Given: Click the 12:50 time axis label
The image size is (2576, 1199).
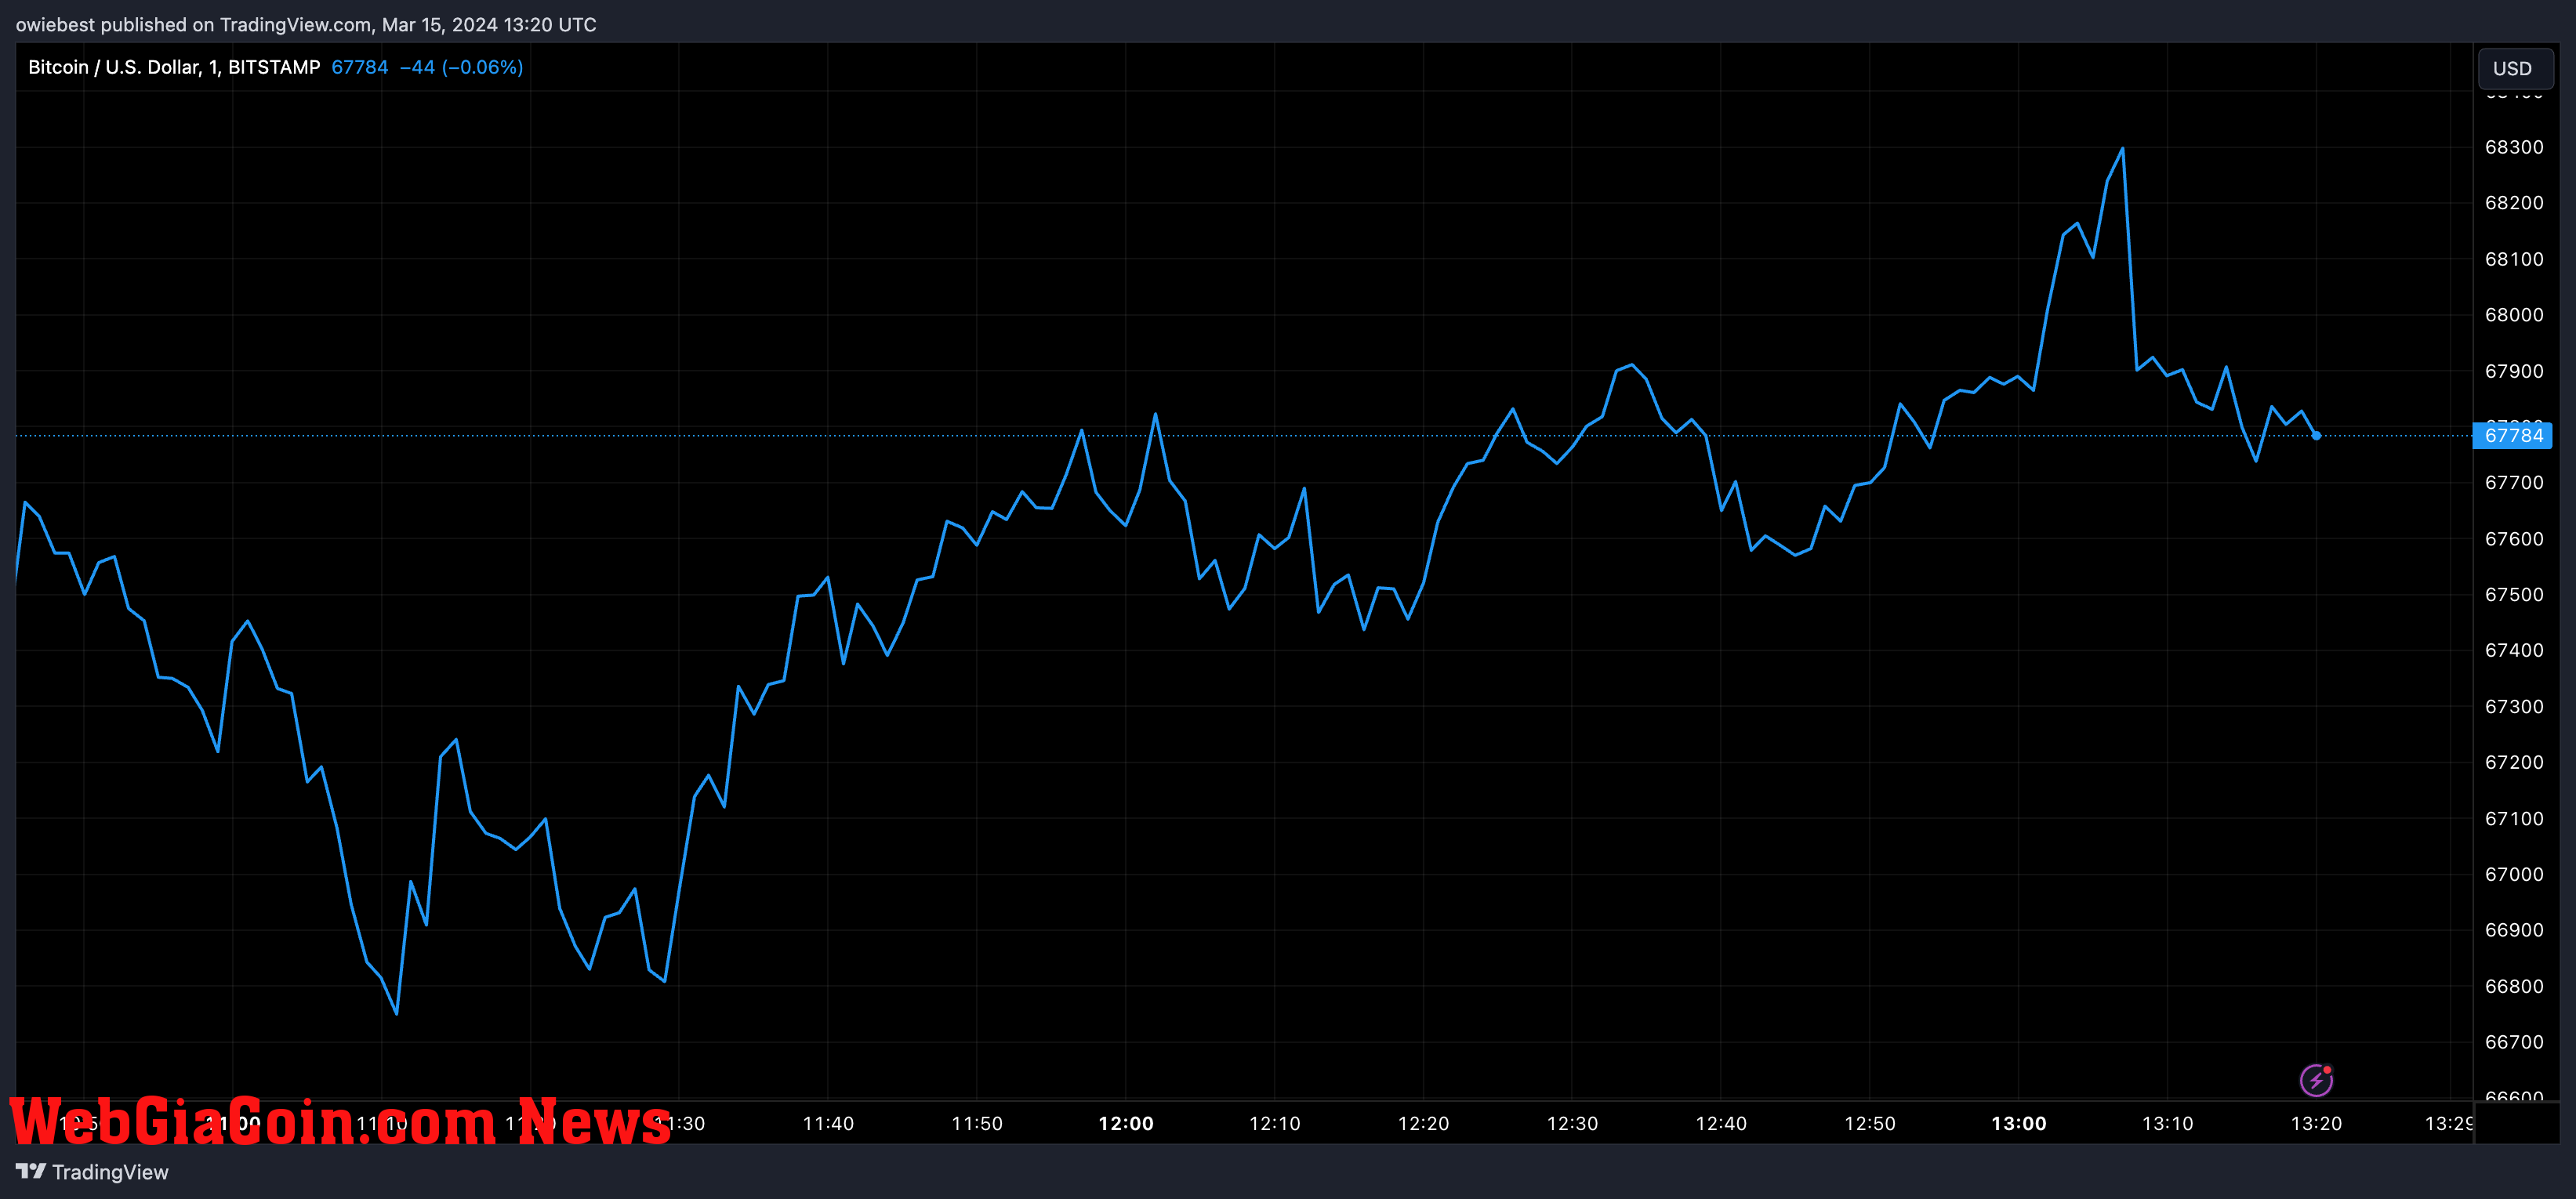Looking at the screenshot, I should (1870, 1124).
